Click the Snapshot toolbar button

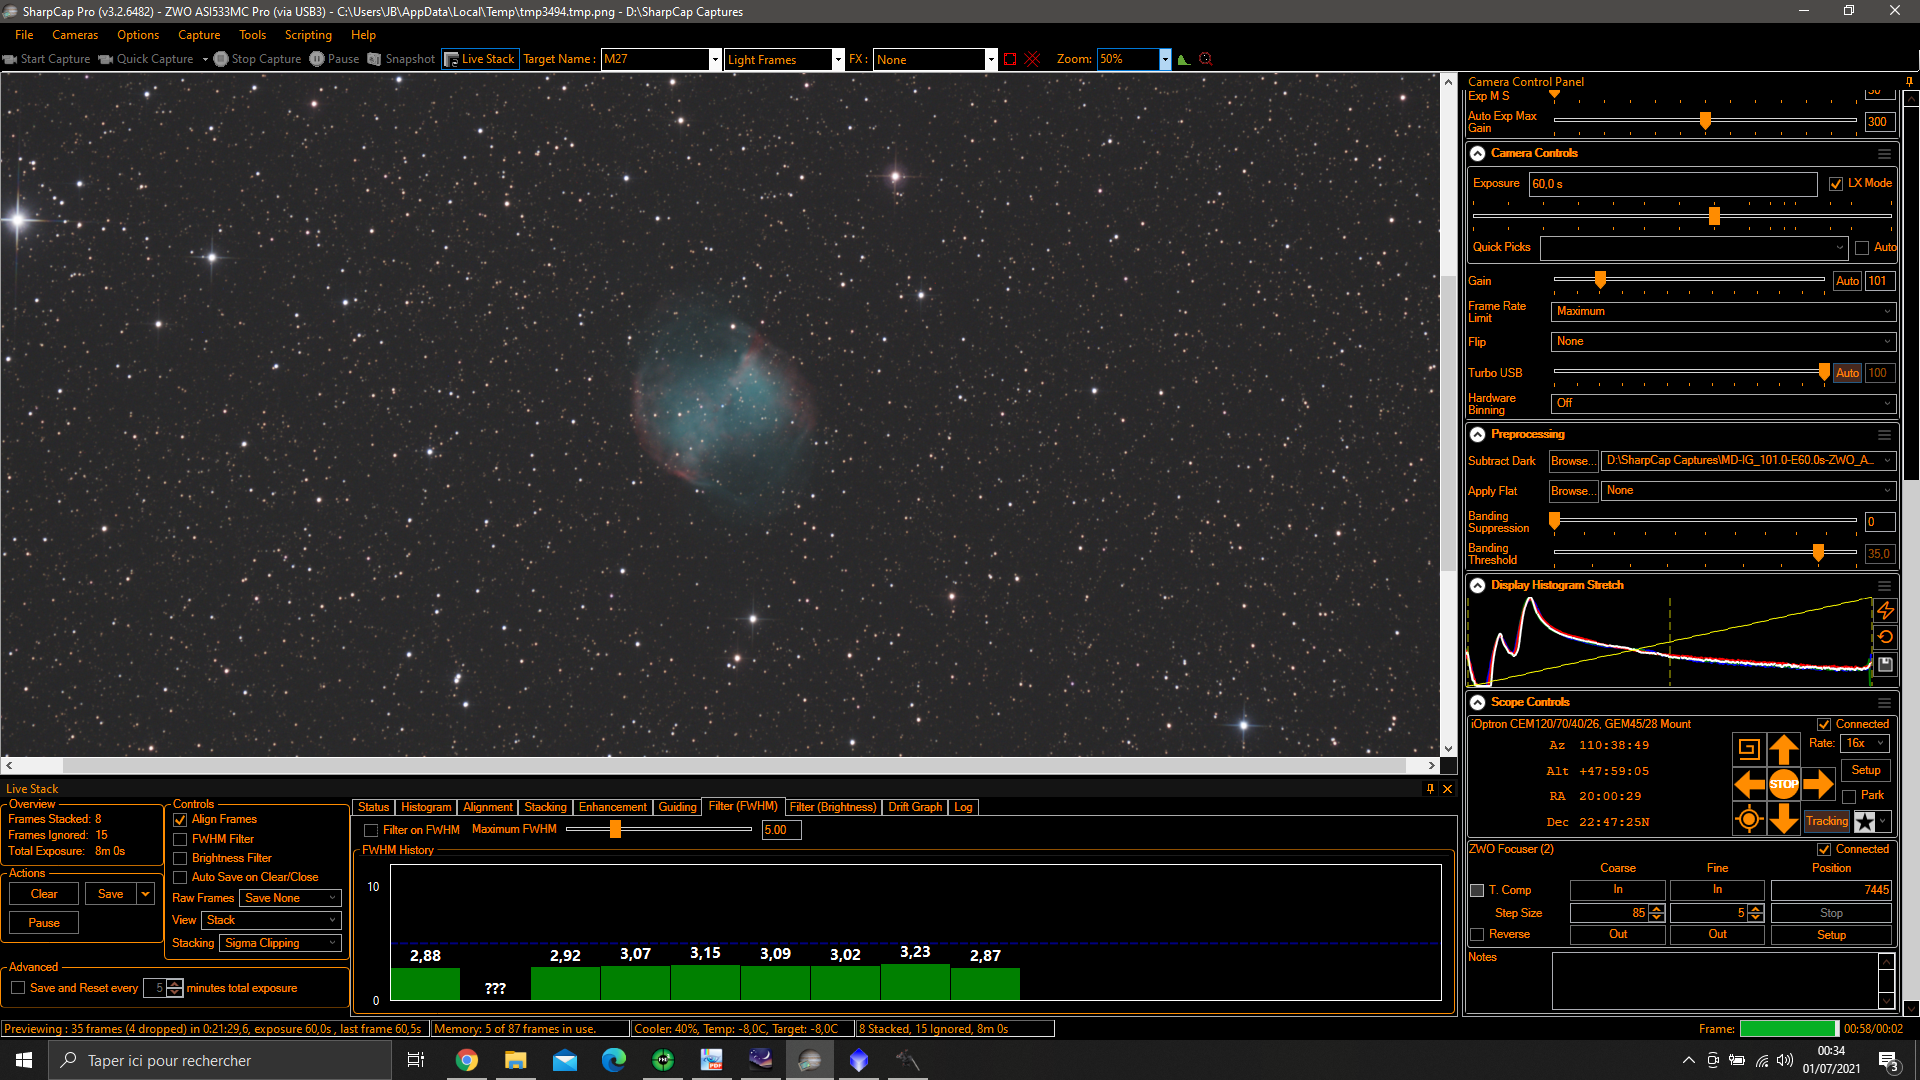401,59
